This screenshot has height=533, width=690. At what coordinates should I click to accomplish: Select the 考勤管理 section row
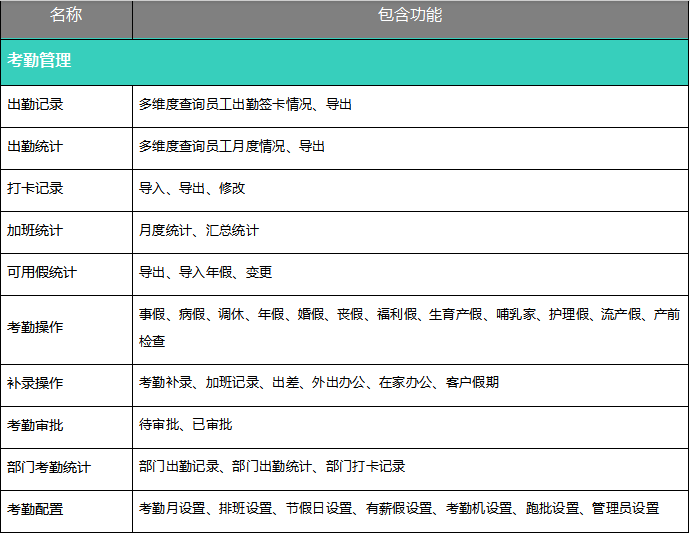(x=40, y=61)
